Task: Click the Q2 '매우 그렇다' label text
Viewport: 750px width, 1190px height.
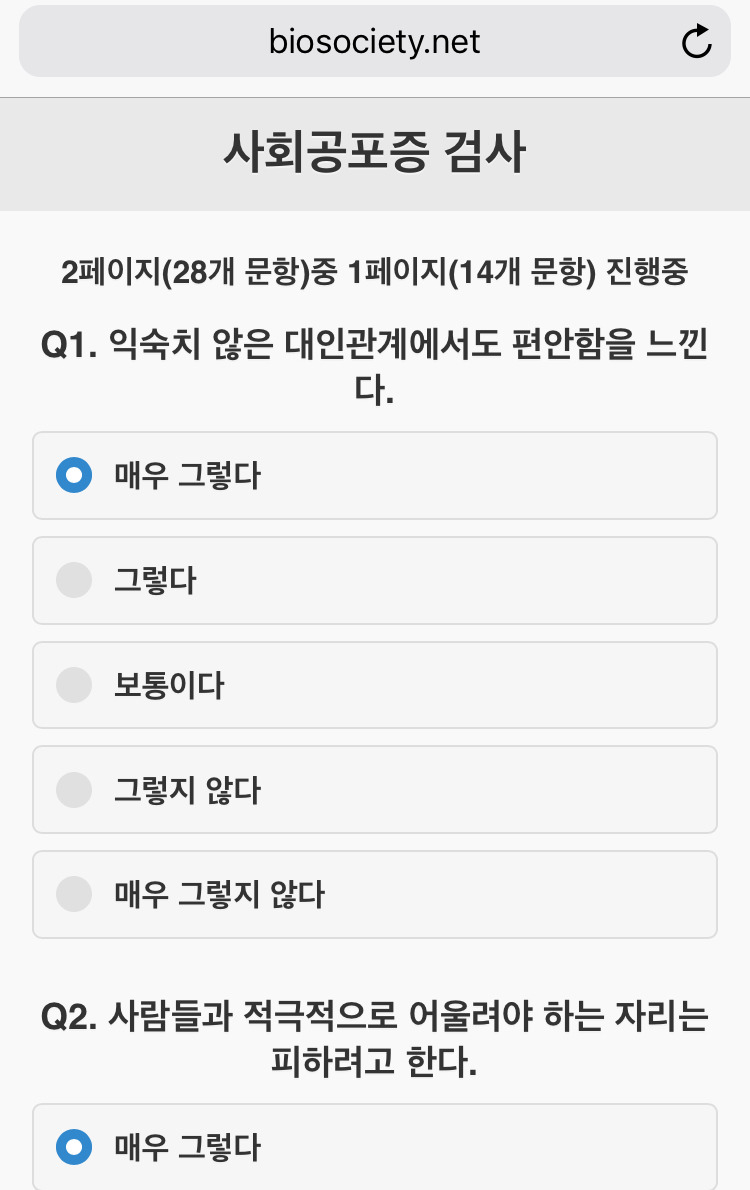Action: [x=187, y=1148]
